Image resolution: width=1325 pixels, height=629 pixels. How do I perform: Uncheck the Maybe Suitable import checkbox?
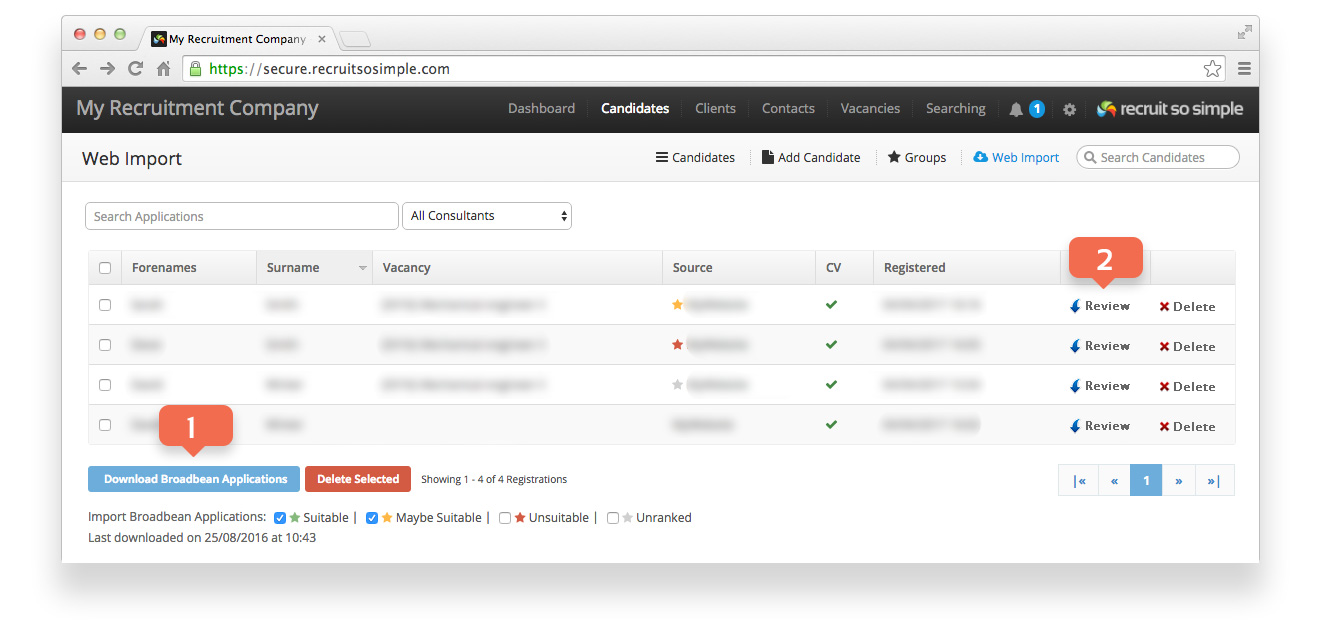pyautogui.click(x=372, y=518)
